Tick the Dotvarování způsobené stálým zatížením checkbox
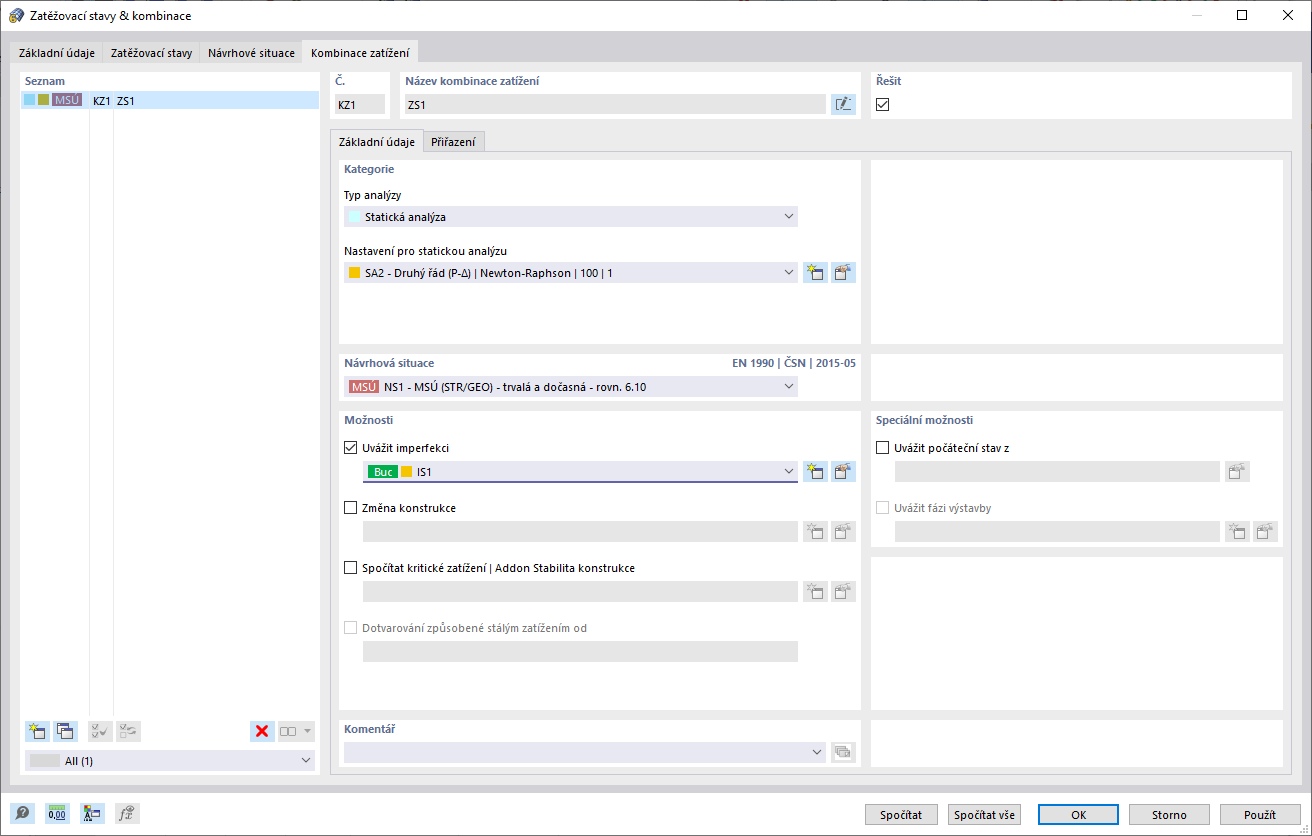The width and height of the screenshot is (1312, 836). [x=350, y=628]
